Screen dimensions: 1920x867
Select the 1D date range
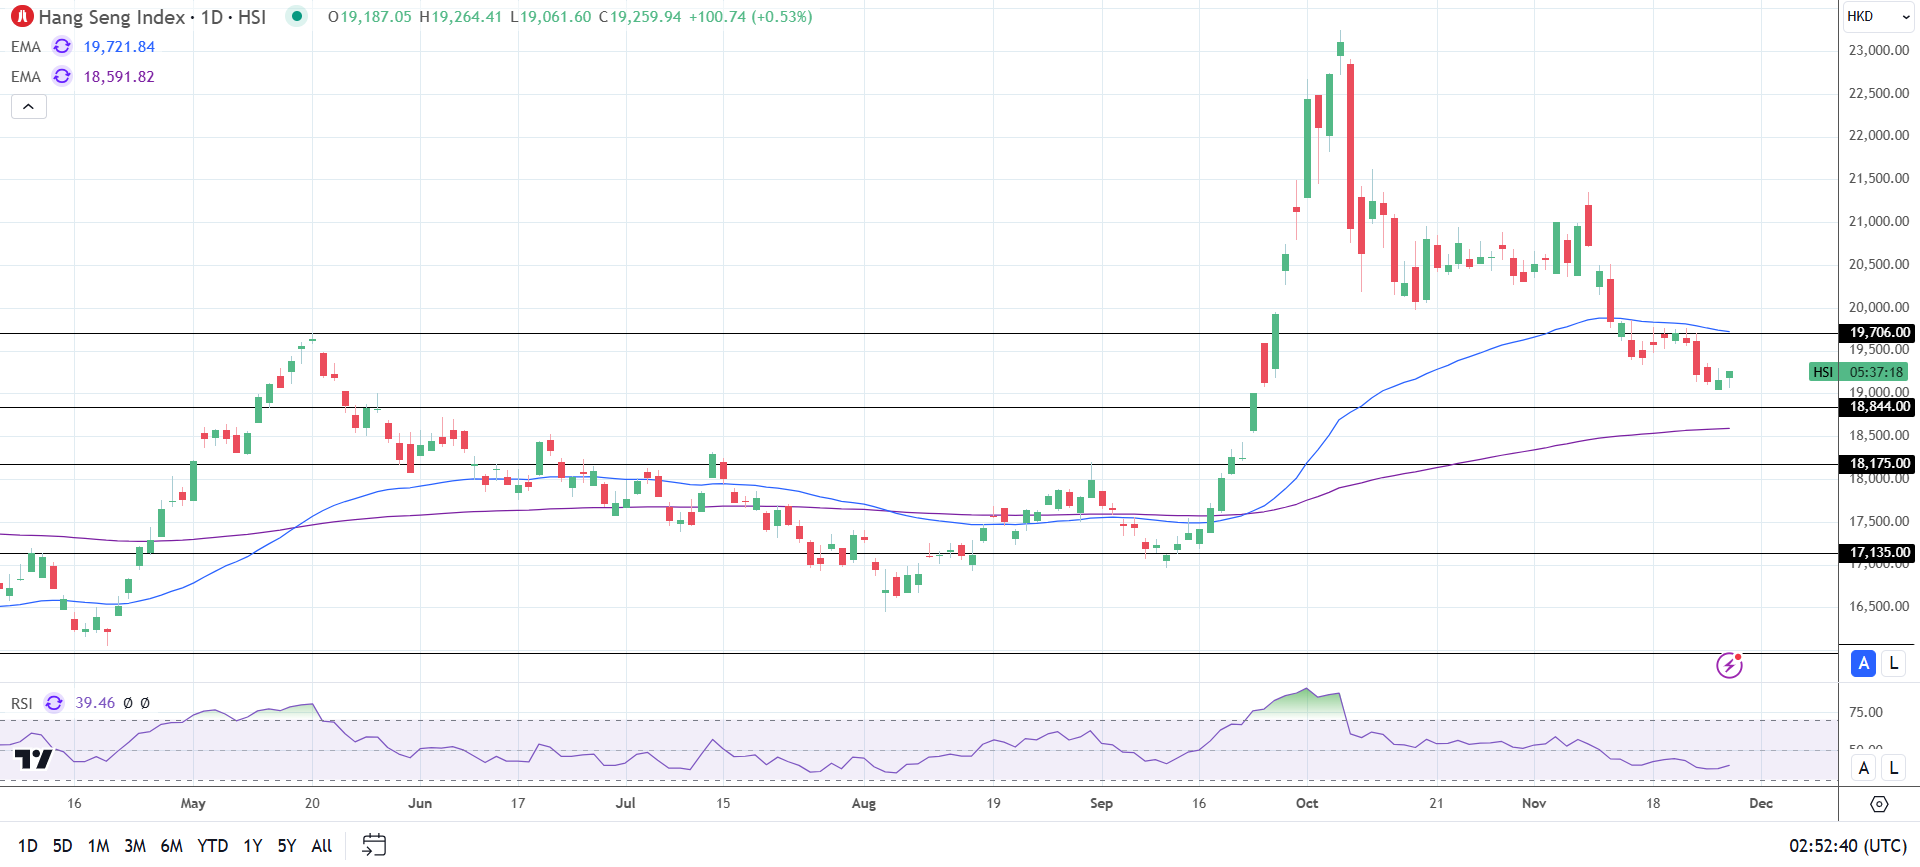[x=28, y=846]
